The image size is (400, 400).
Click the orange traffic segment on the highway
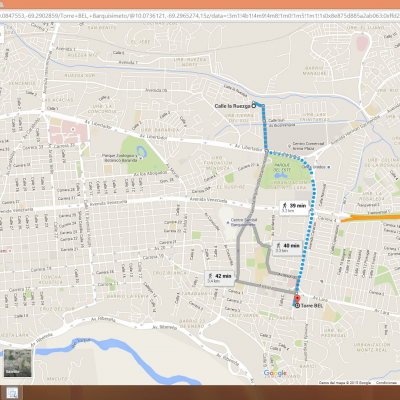point(370,218)
